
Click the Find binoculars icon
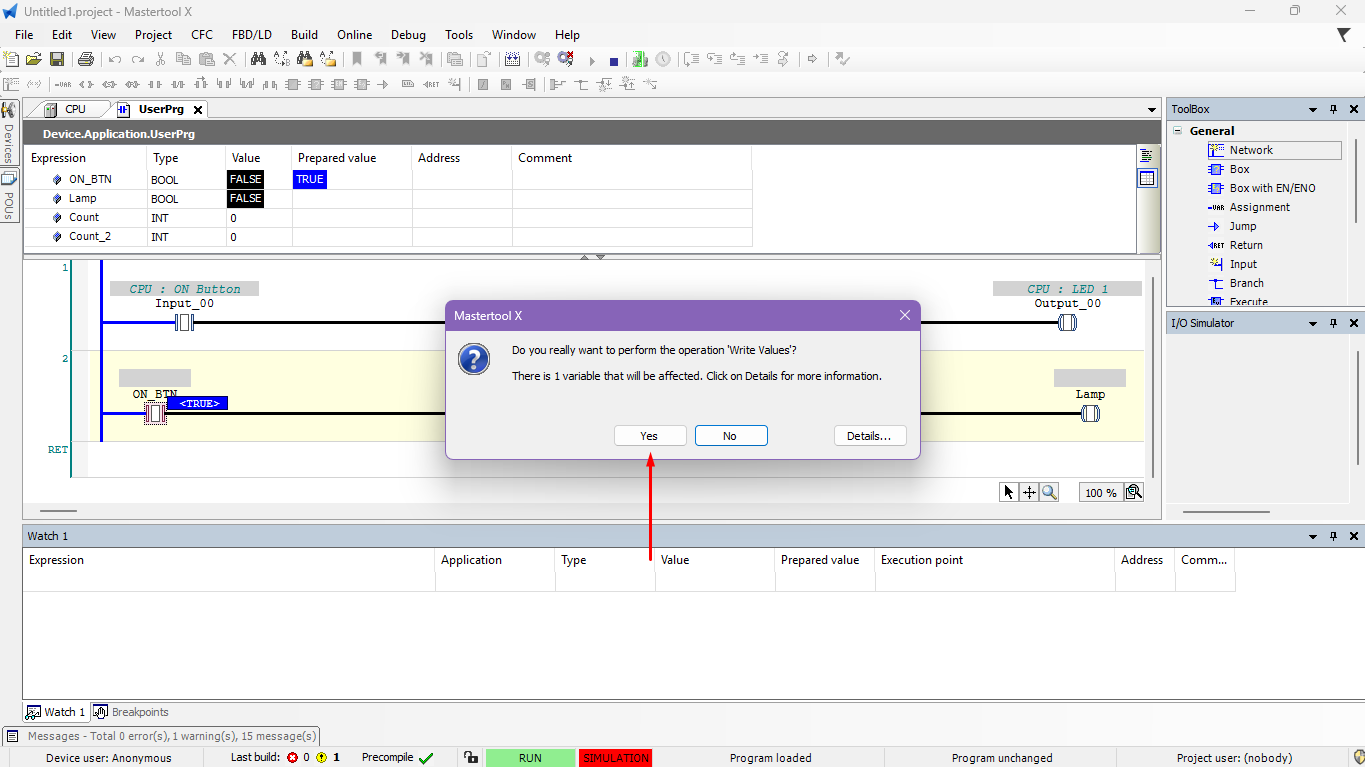click(258, 60)
